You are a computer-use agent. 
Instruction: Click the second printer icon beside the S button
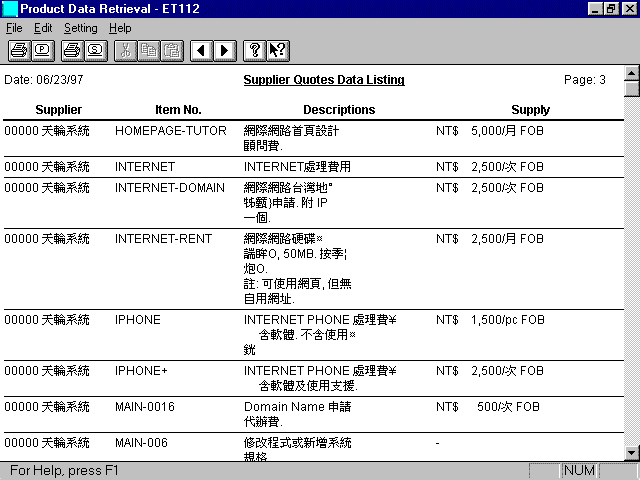click(x=72, y=51)
